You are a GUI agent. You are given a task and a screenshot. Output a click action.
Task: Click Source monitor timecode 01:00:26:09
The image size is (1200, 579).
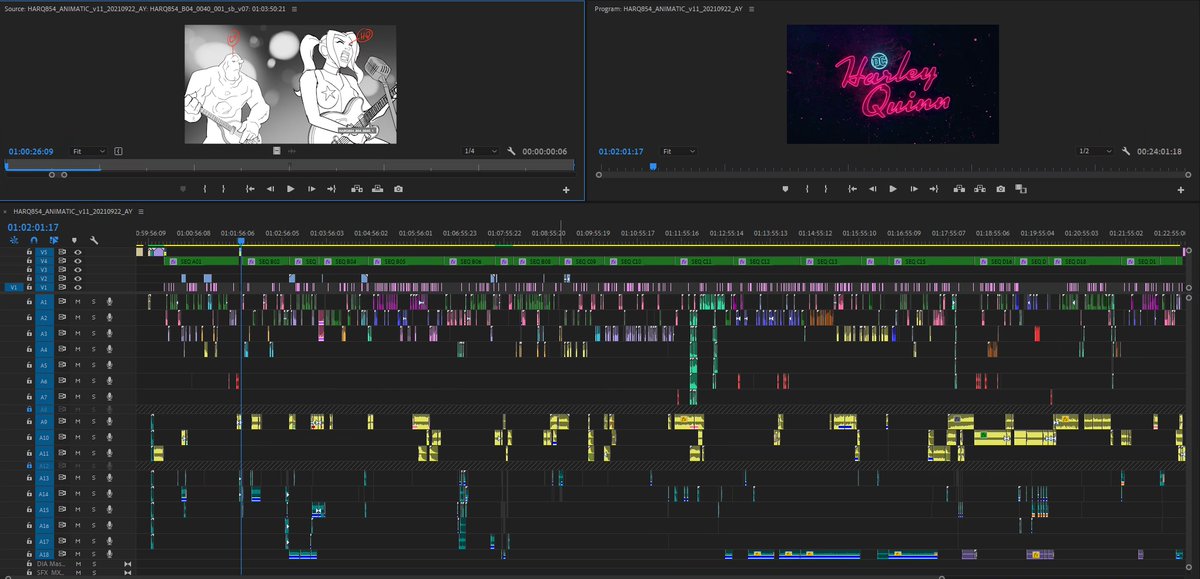click(x=31, y=151)
